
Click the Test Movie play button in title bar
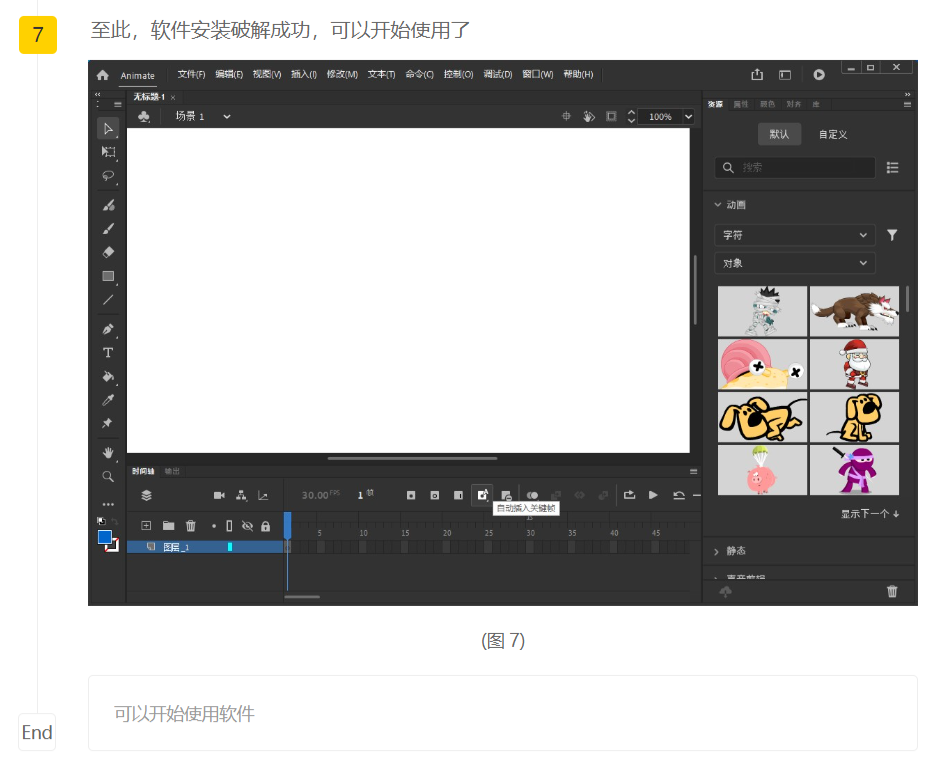[x=818, y=75]
